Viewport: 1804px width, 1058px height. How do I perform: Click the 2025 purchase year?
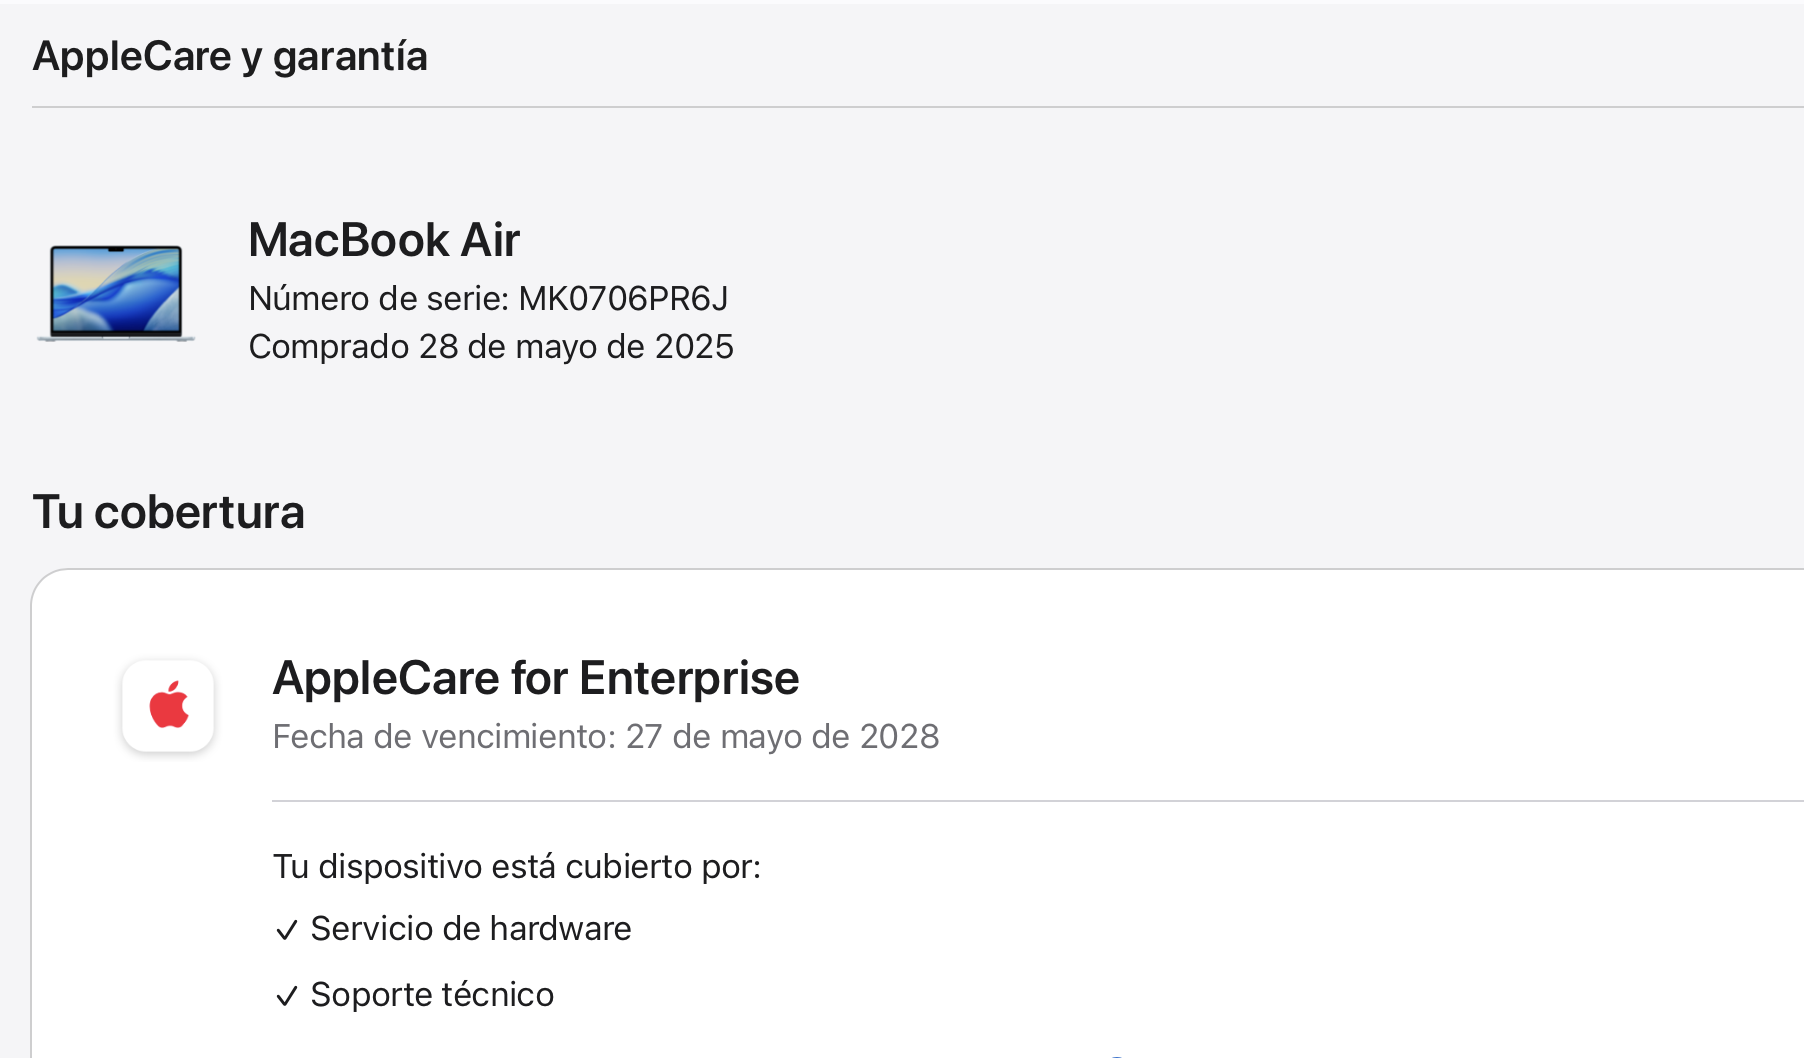(694, 346)
